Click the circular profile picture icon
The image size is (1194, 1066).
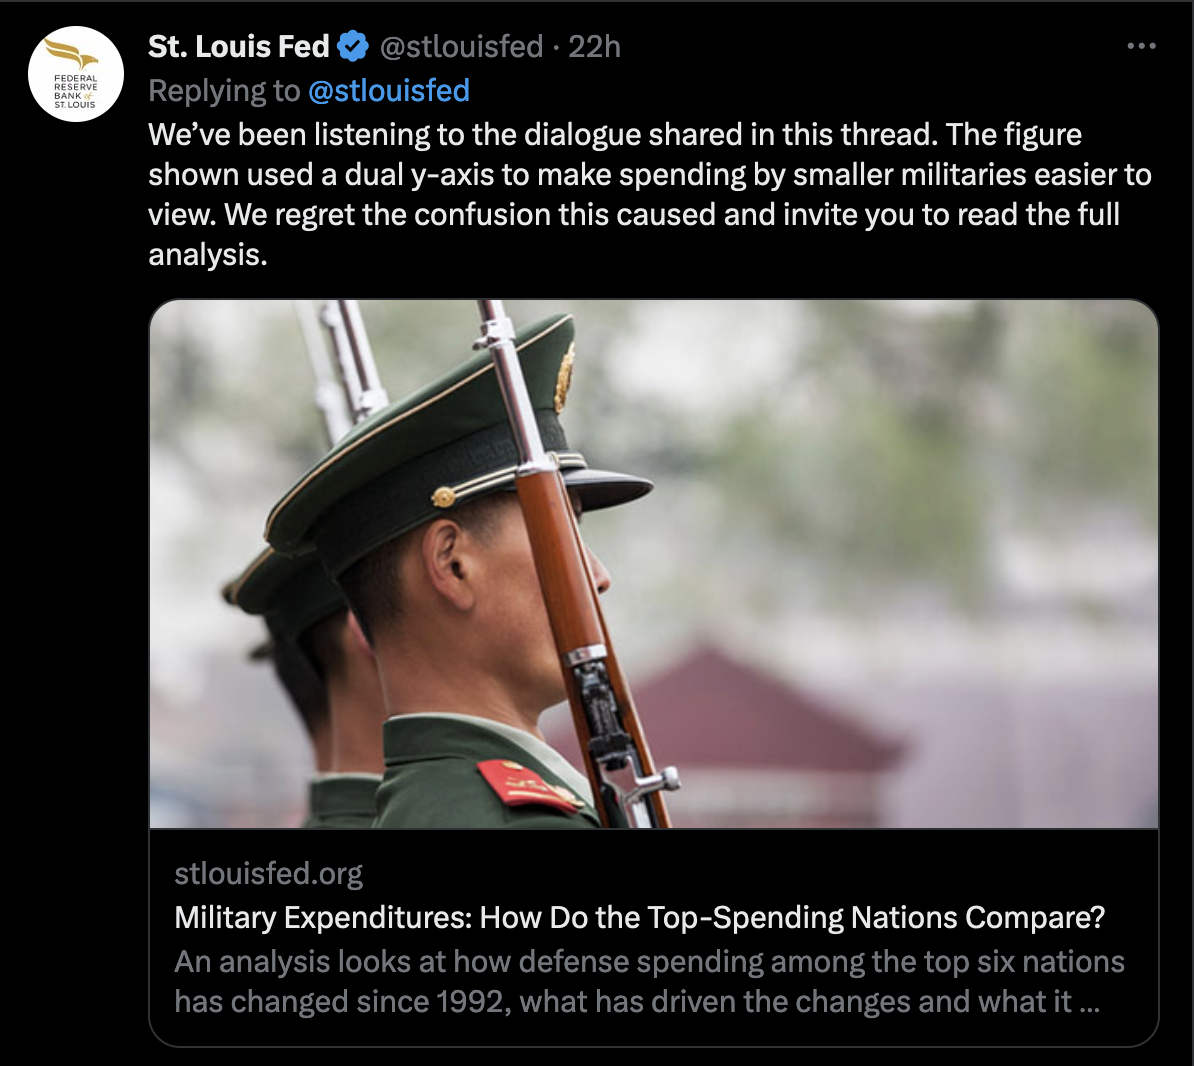(x=75, y=74)
